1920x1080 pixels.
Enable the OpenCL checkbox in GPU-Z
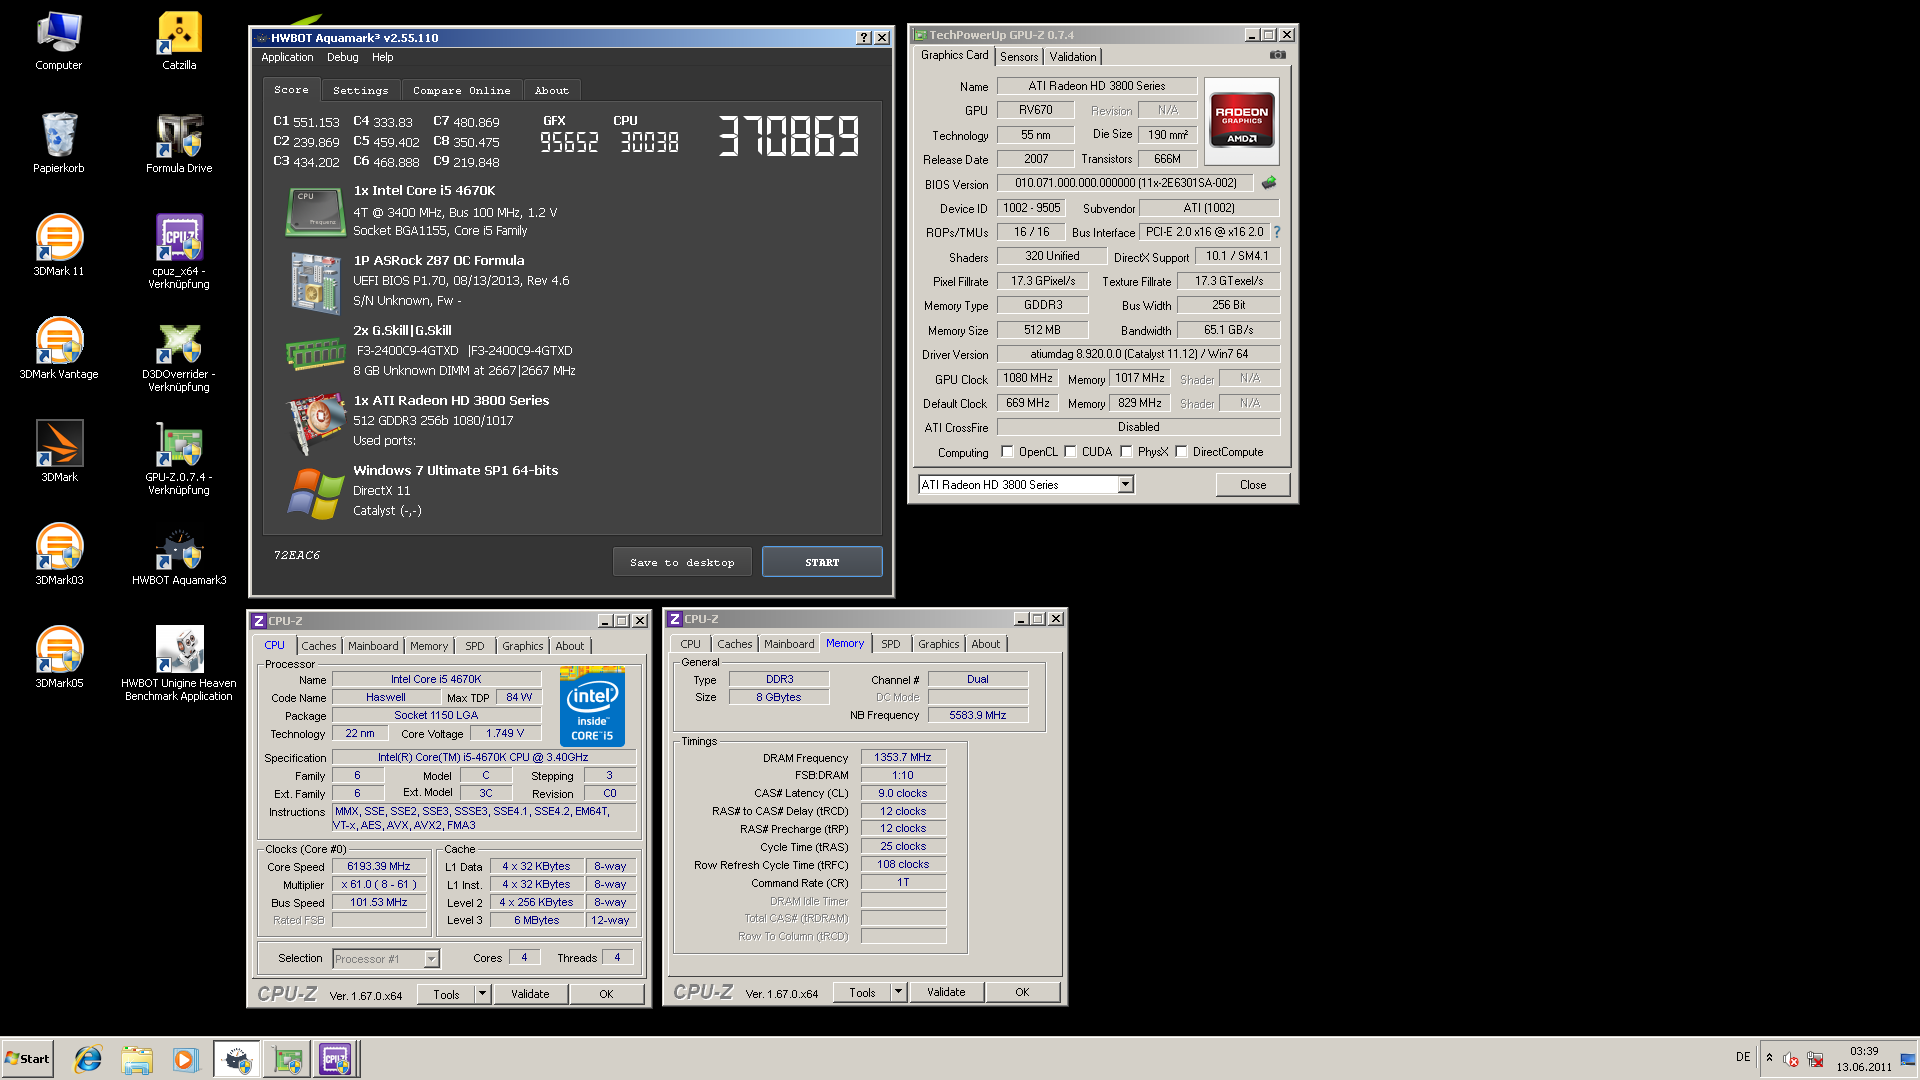[1007, 452]
